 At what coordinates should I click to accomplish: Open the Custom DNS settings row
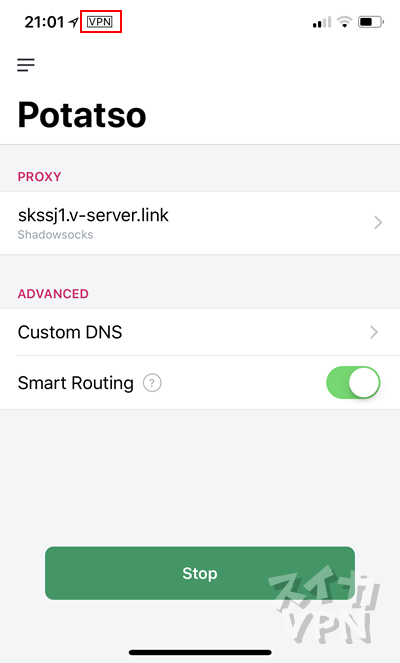[x=200, y=332]
